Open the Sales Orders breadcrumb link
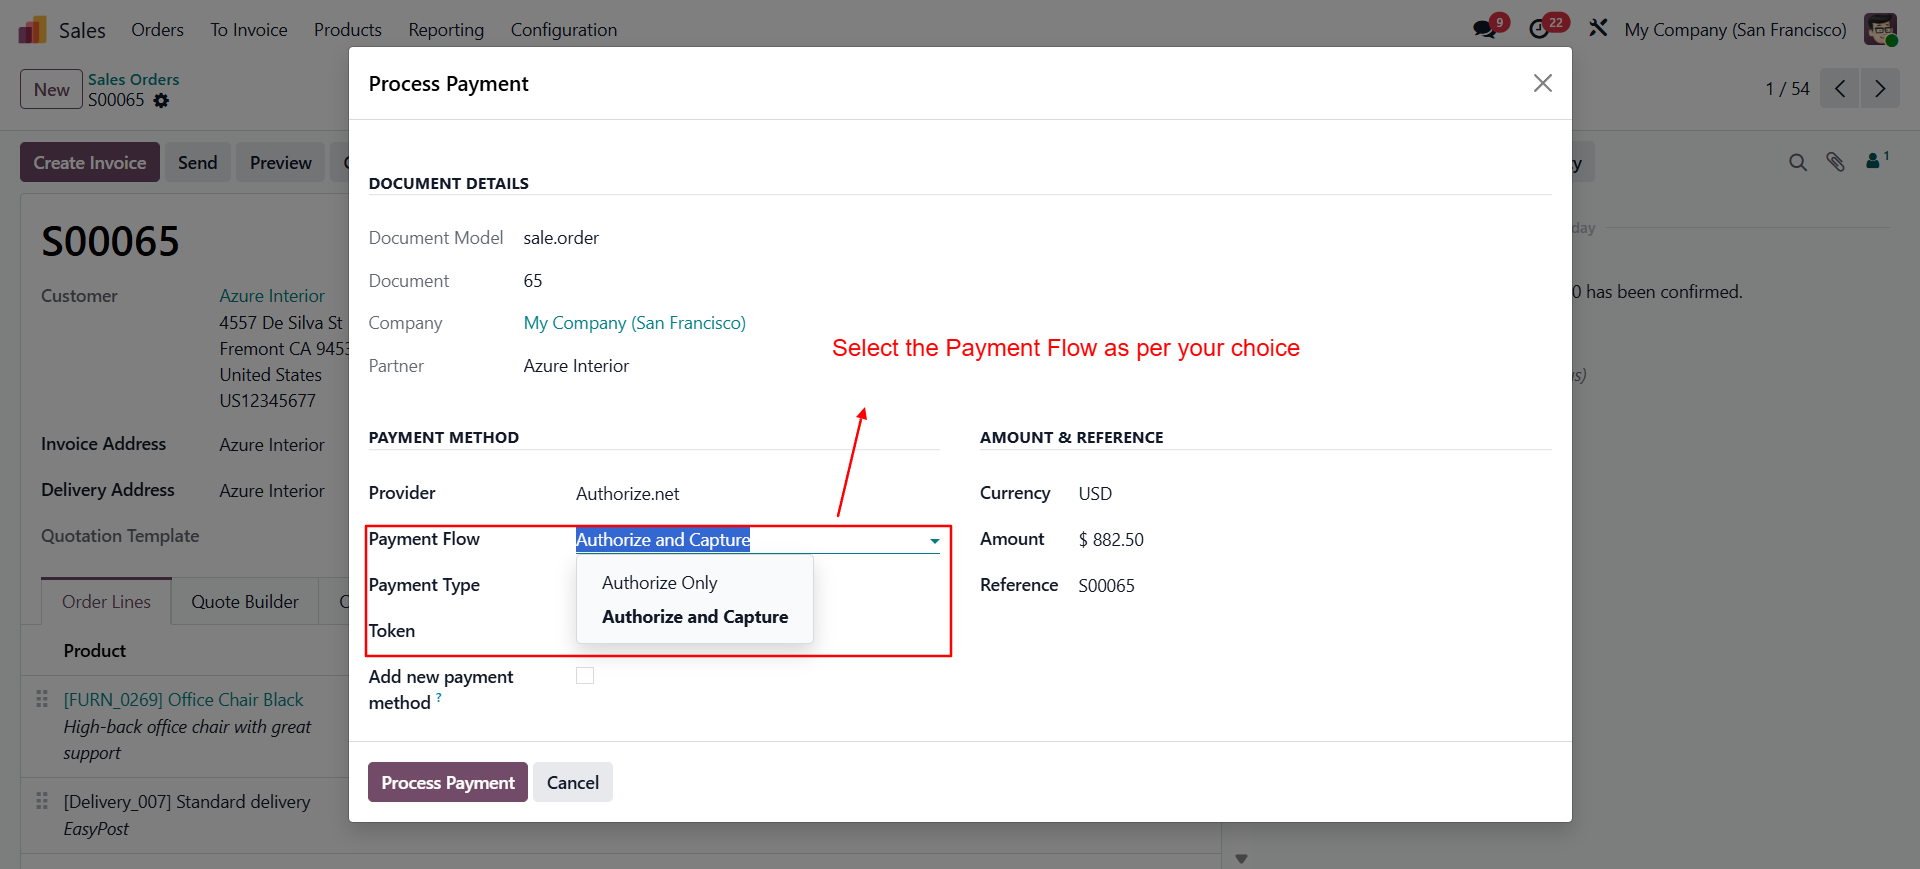The height and width of the screenshot is (869, 1920). 134,79
